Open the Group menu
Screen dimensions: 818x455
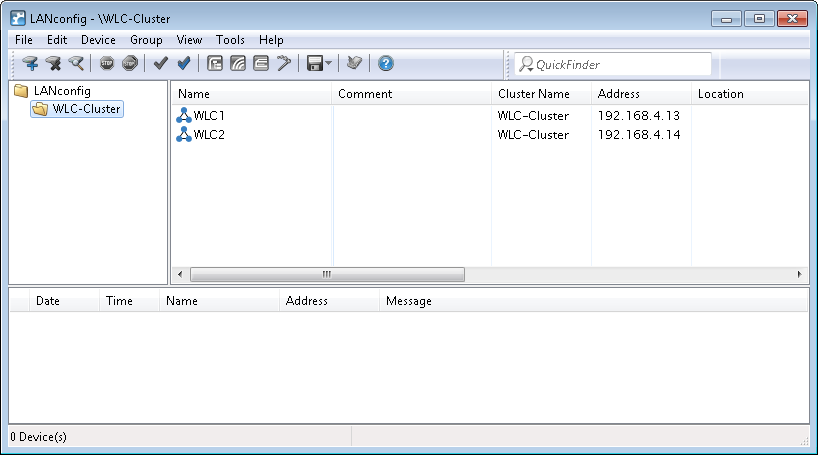146,40
